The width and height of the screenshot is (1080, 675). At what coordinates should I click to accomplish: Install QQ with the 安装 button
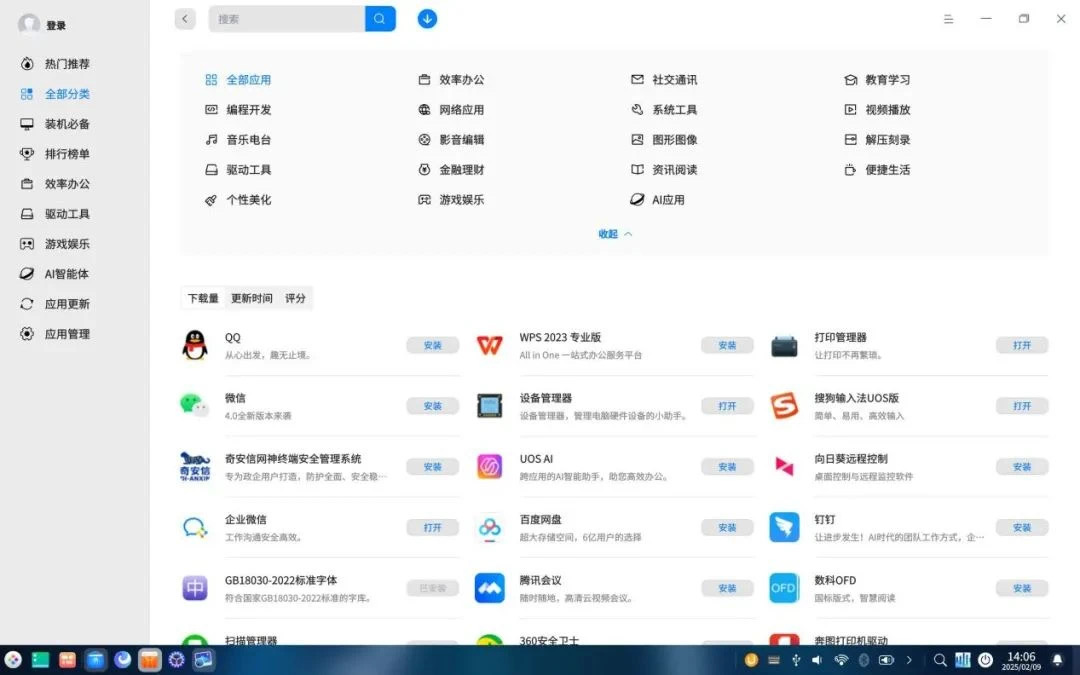pyautogui.click(x=433, y=345)
